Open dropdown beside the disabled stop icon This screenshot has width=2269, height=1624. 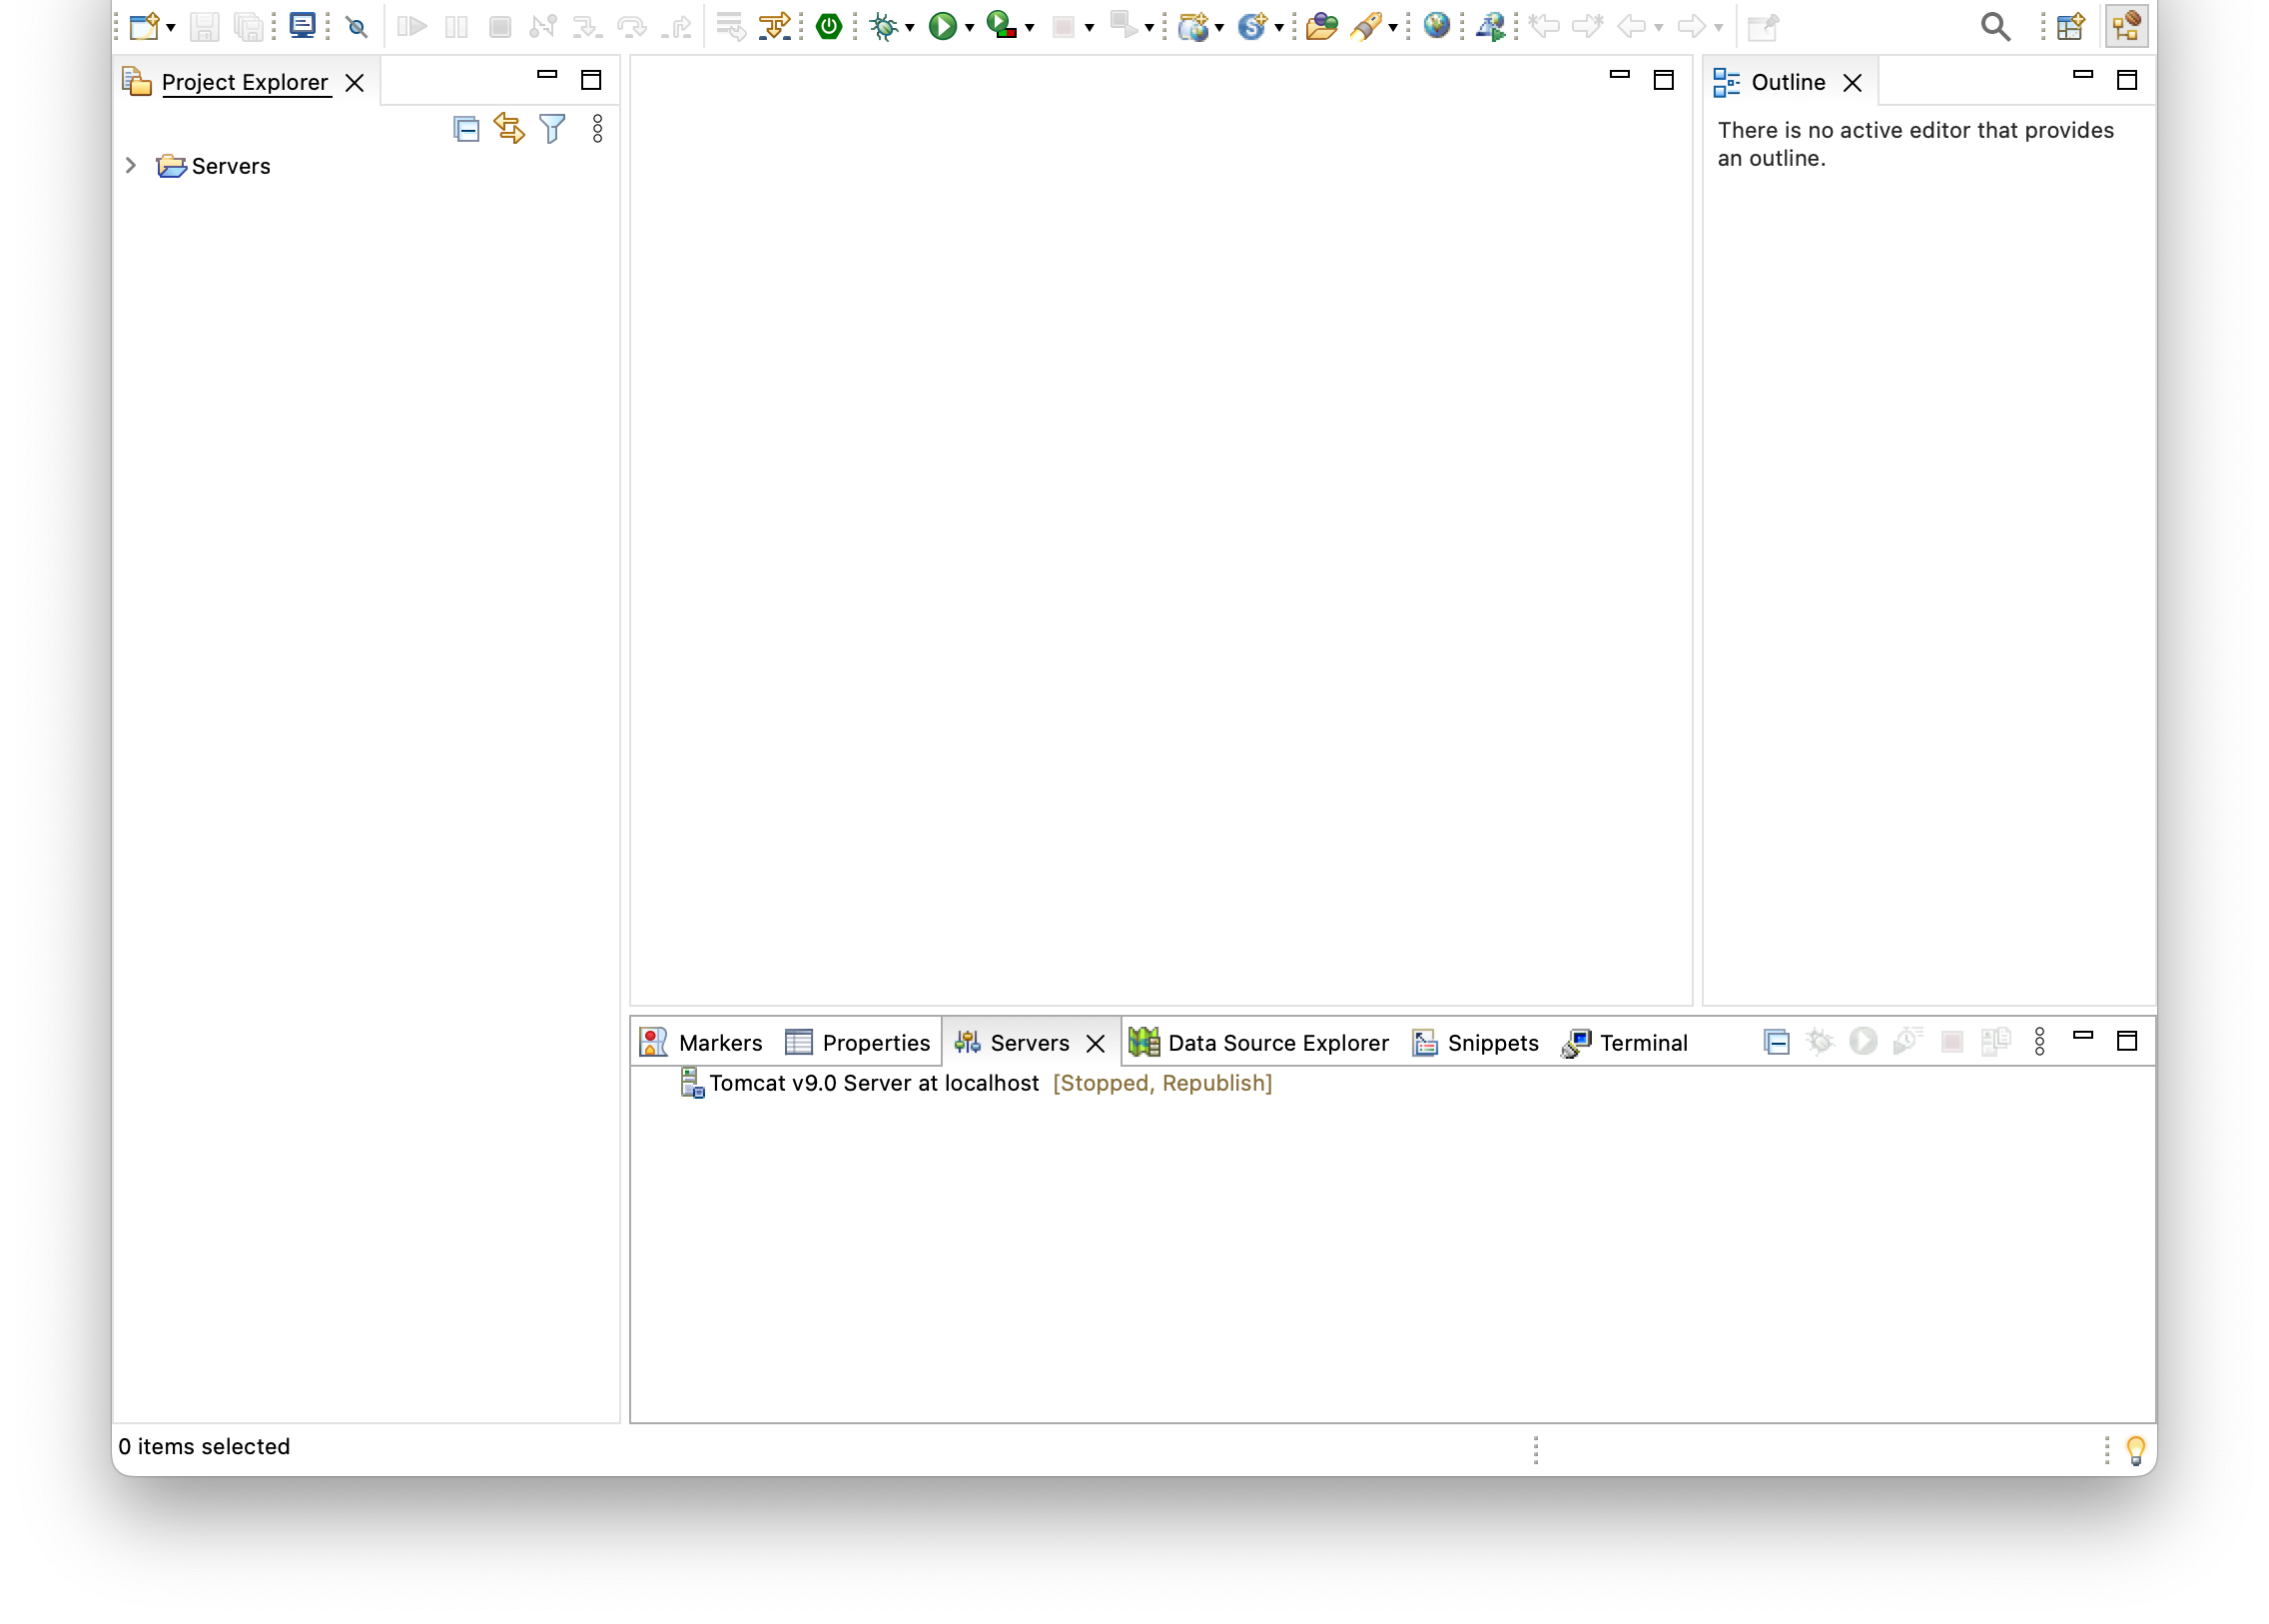[x=1089, y=28]
